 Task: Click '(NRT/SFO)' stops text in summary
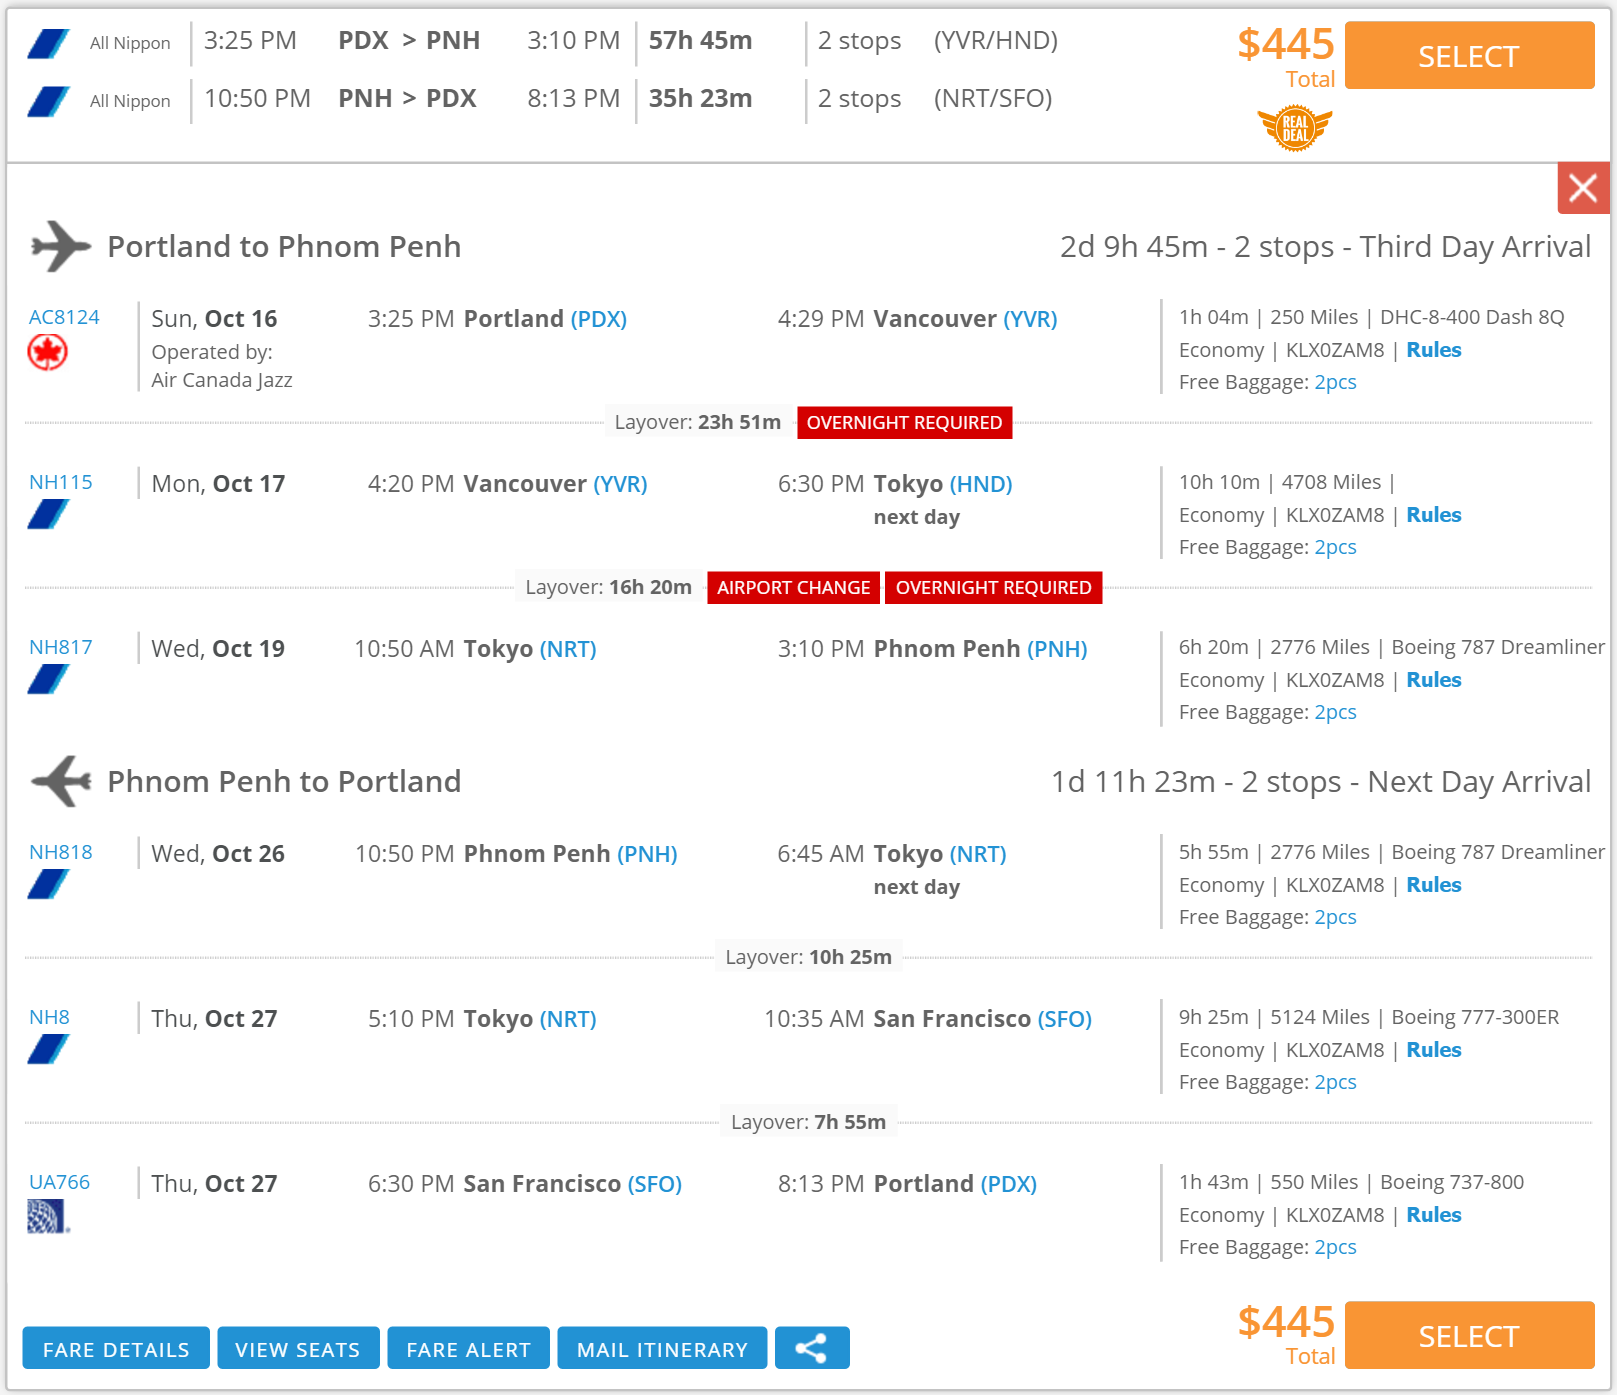[993, 99]
